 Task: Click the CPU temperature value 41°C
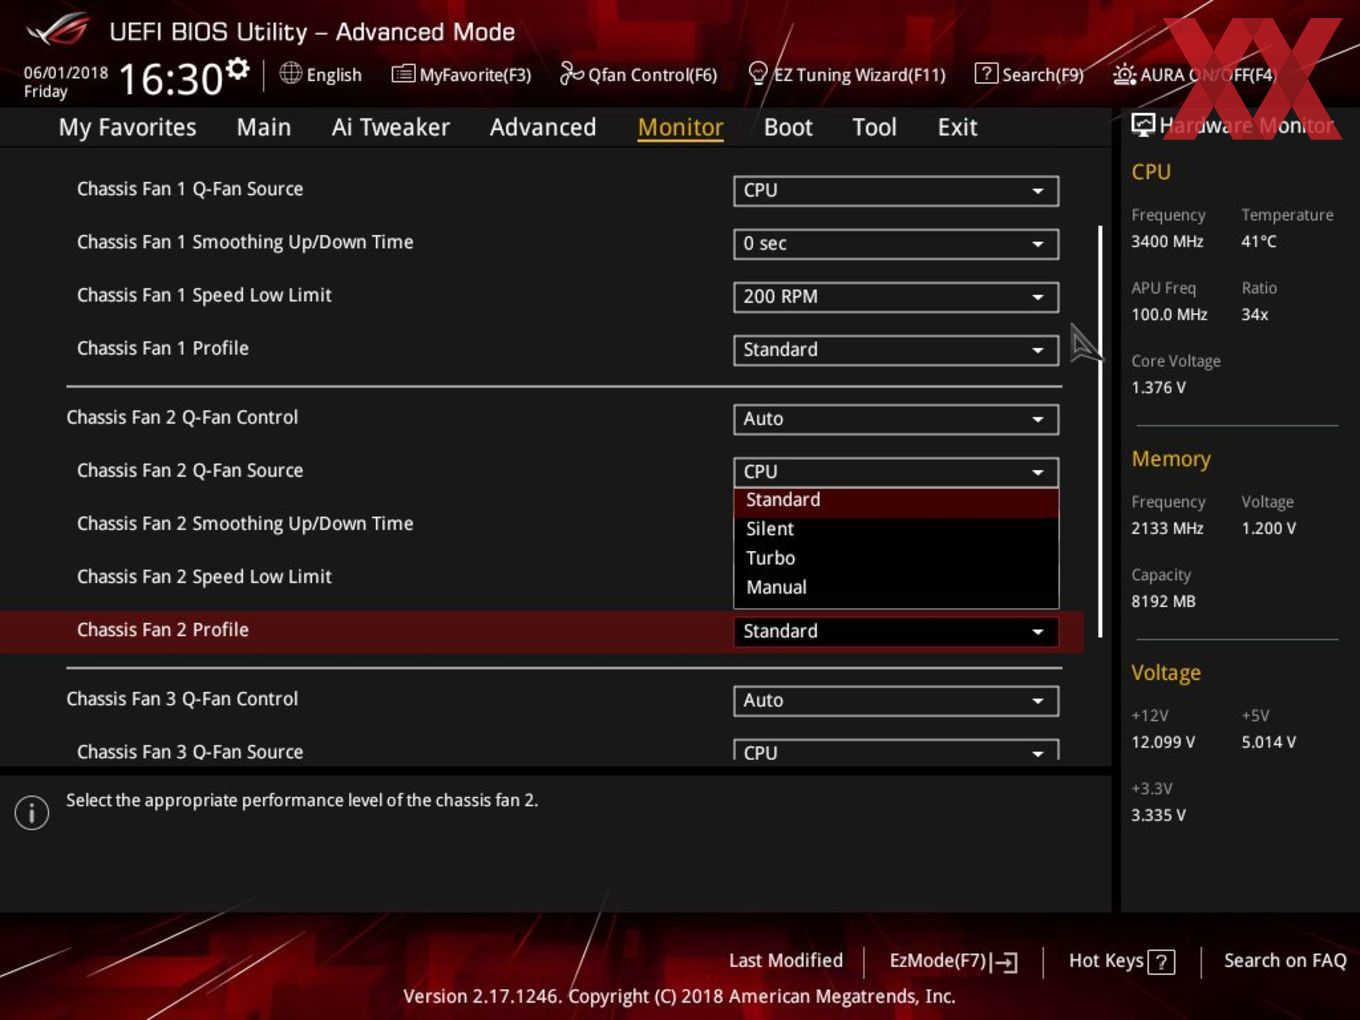(1259, 241)
